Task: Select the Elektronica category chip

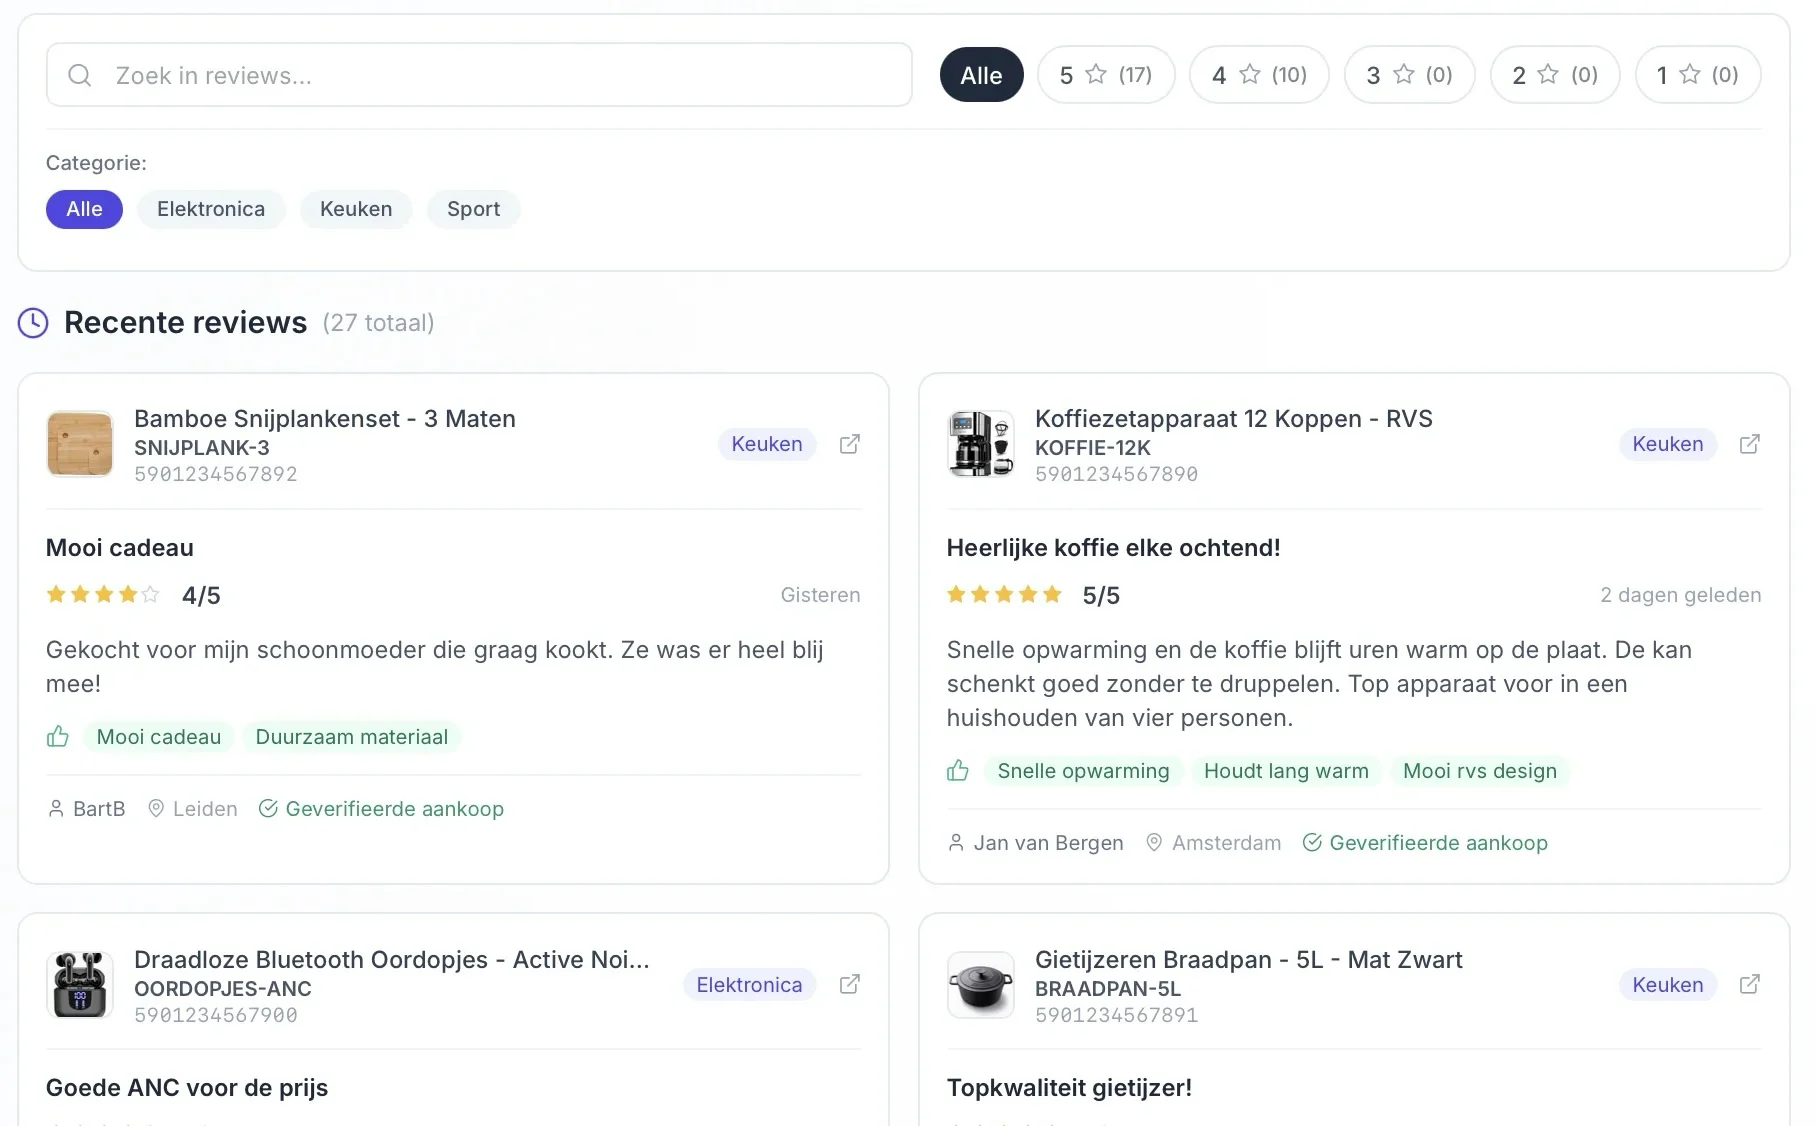Action: point(211,209)
